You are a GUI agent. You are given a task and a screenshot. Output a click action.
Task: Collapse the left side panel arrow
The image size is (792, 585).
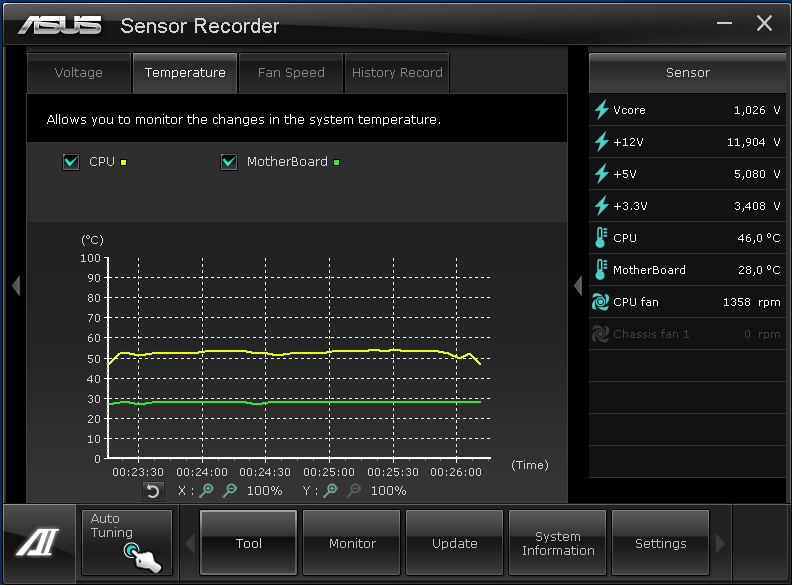(x=16, y=285)
